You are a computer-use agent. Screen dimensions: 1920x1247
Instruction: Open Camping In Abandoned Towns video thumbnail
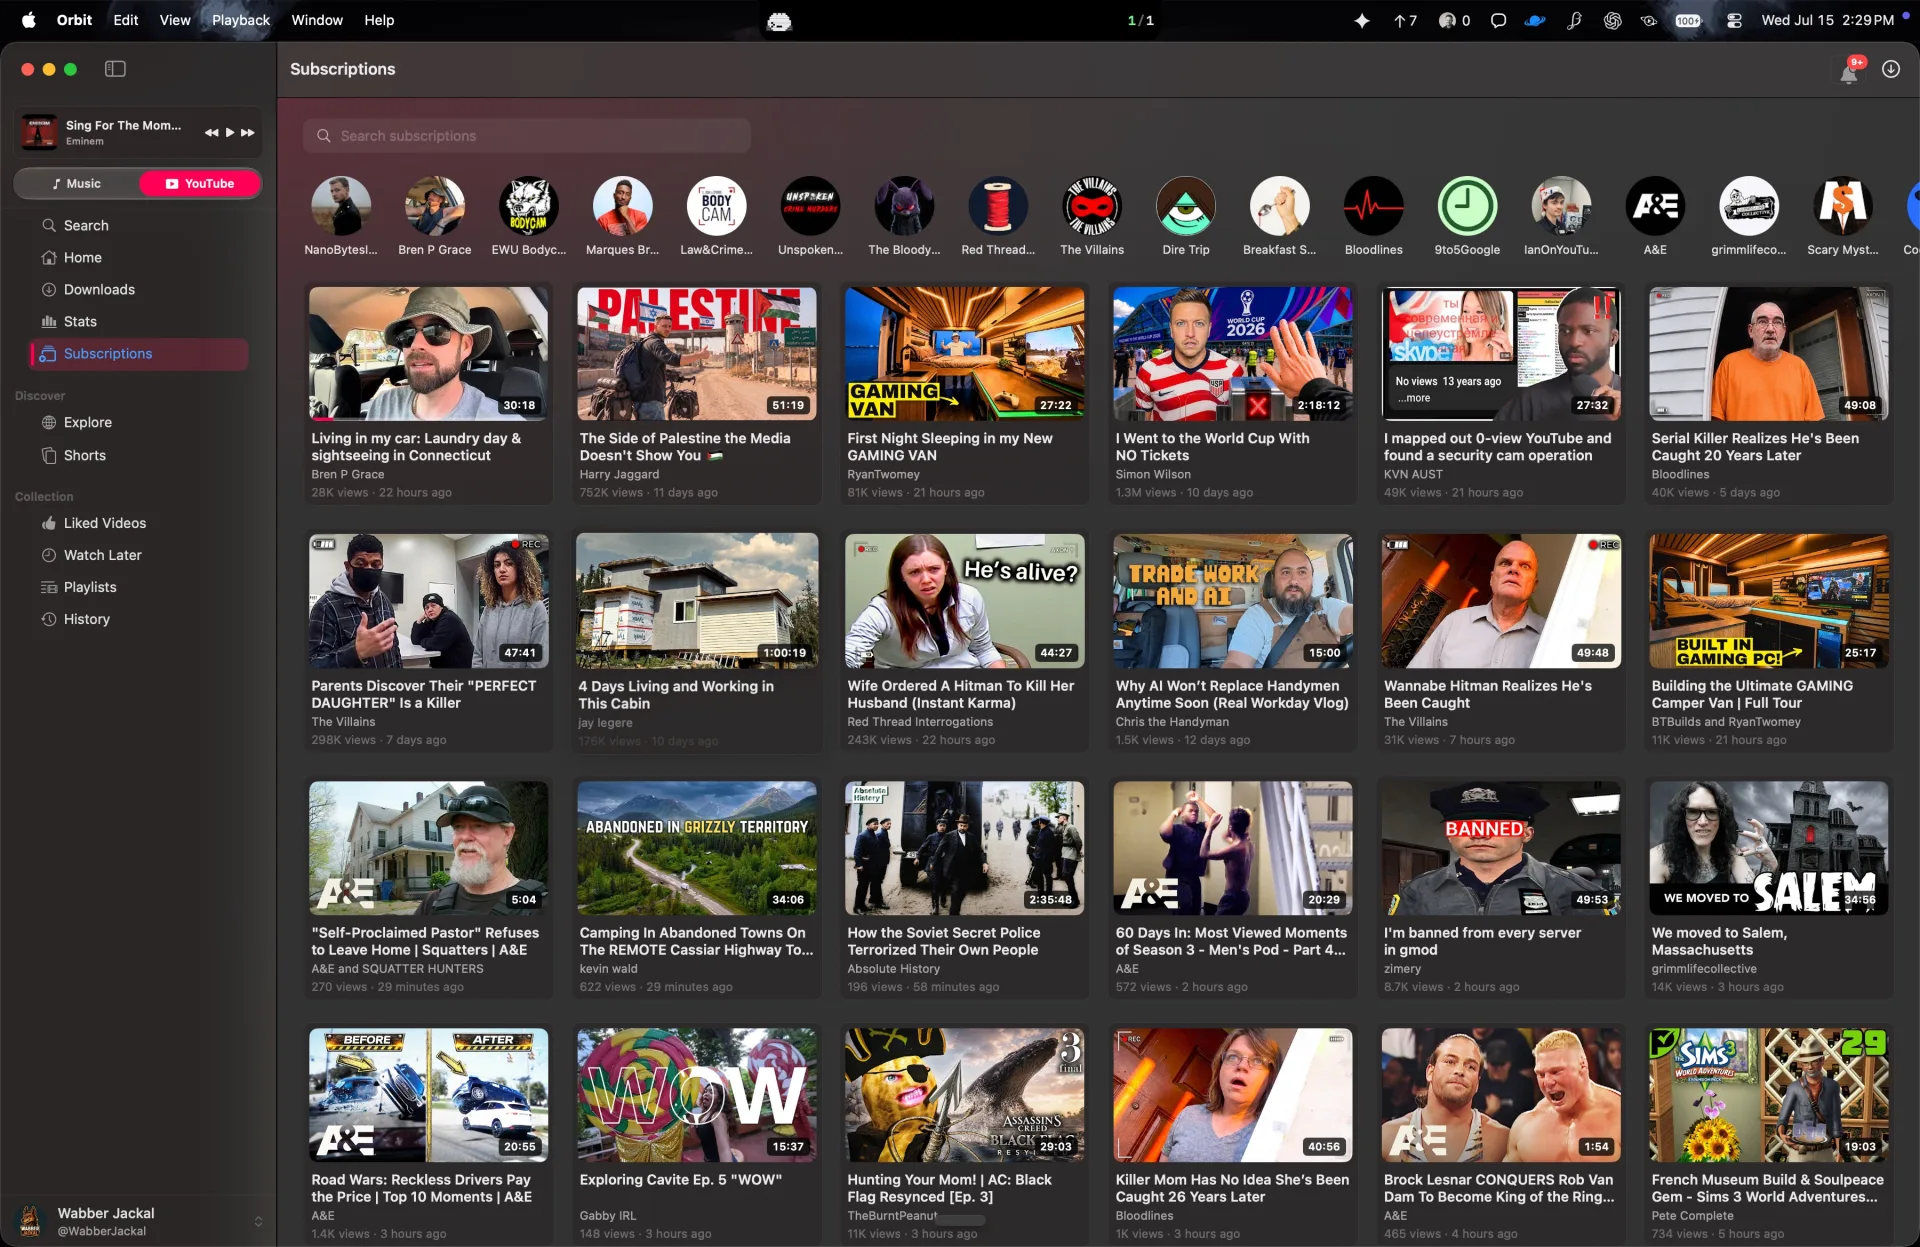[697, 848]
